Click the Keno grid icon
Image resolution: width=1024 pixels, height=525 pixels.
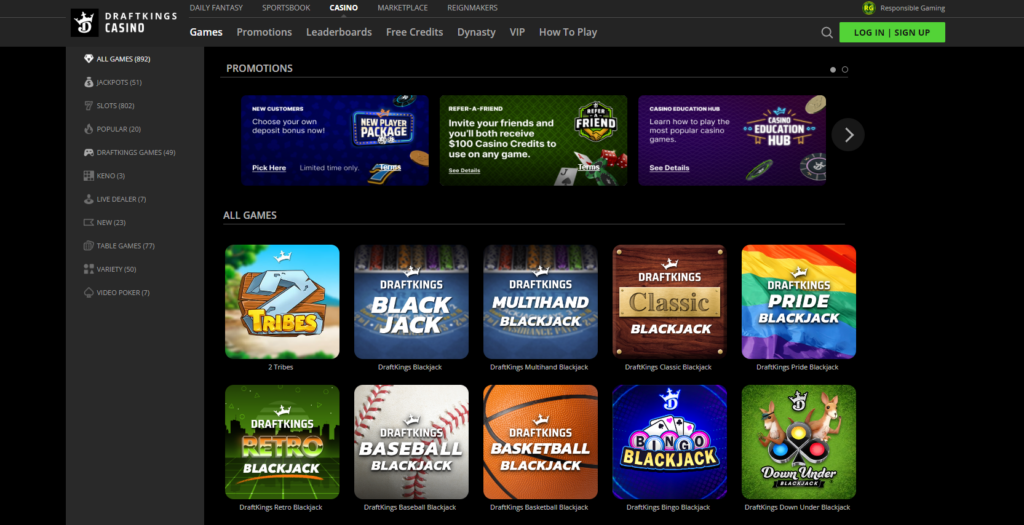coord(89,176)
